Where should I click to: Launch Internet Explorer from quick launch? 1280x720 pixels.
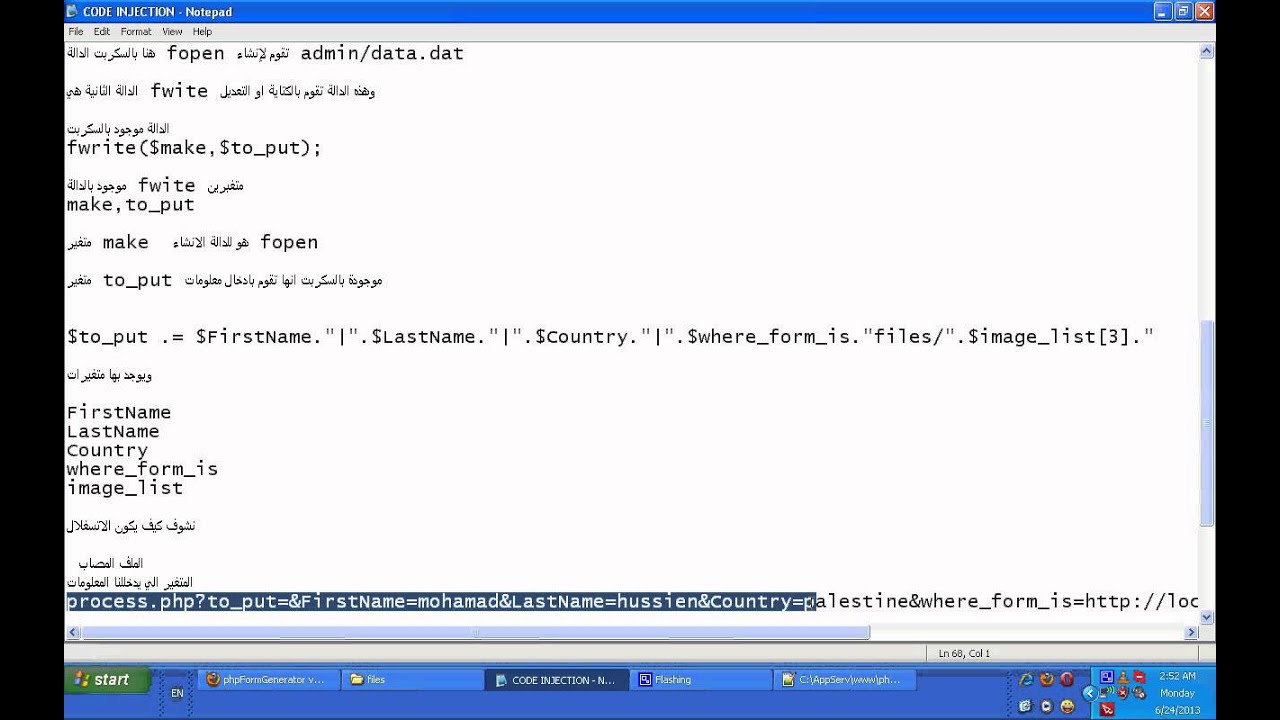(1026, 679)
